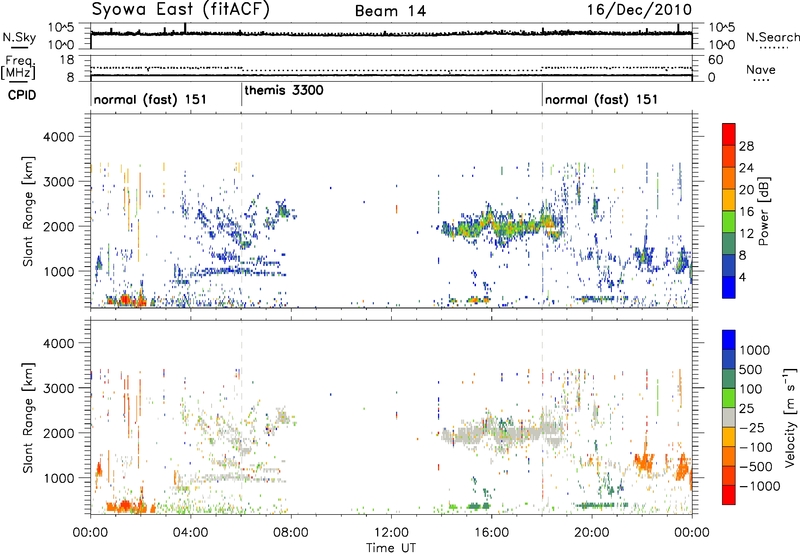The width and height of the screenshot is (800, 554).
Task: Click the '24' tick on Power colorbar
Action: pyautogui.click(x=746, y=168)
